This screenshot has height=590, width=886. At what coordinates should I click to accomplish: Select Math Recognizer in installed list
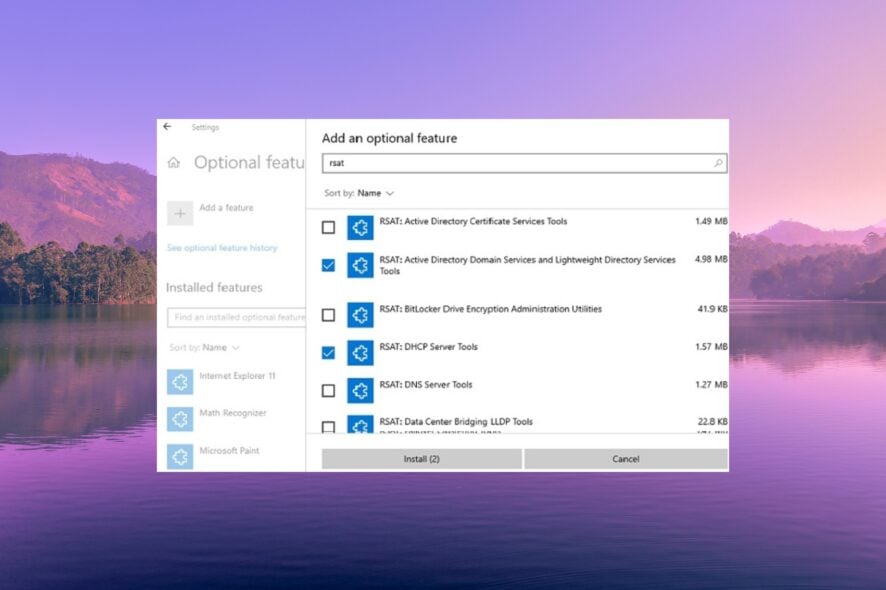pos(233,413)
